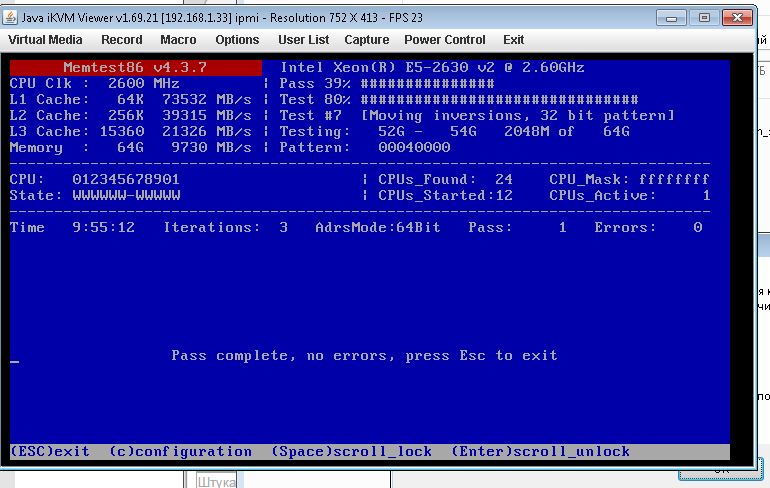Open the Power Control menu
This screenshot has width=770, height=488.
444,40
